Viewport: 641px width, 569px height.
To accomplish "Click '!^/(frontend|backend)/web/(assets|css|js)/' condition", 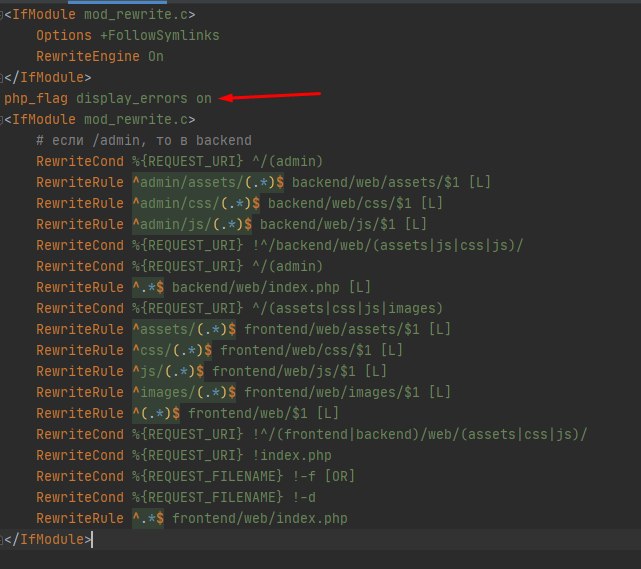I will 420,435.
